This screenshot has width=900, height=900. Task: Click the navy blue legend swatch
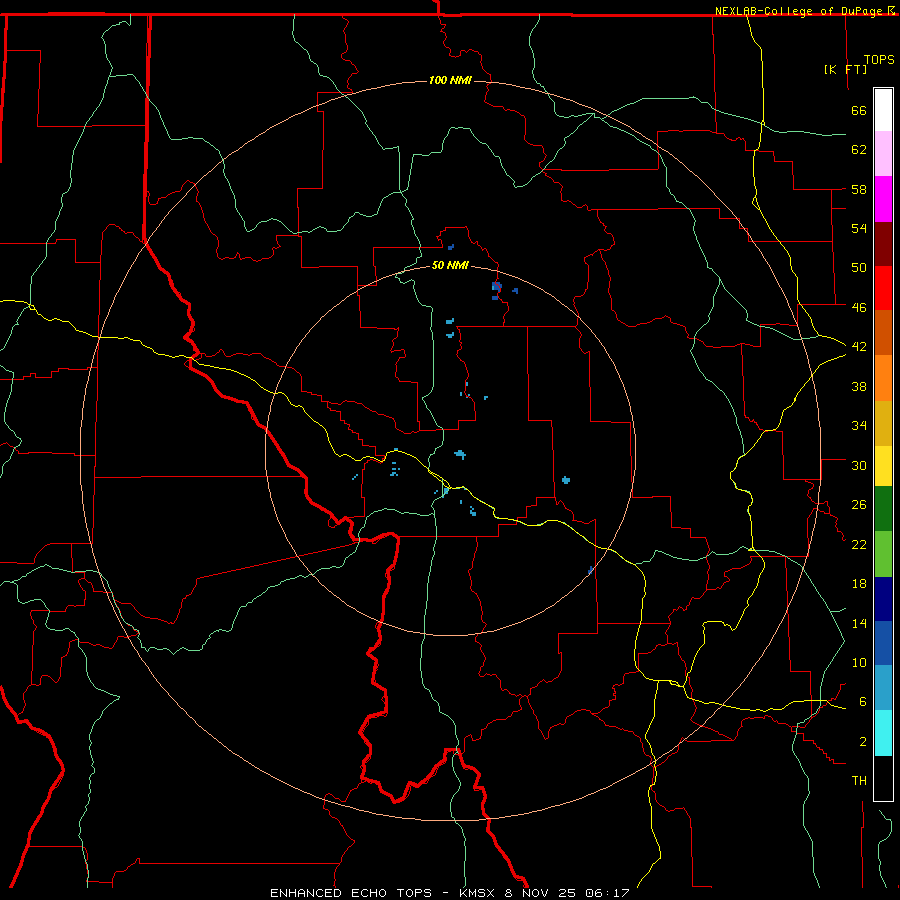coord(883,599)
